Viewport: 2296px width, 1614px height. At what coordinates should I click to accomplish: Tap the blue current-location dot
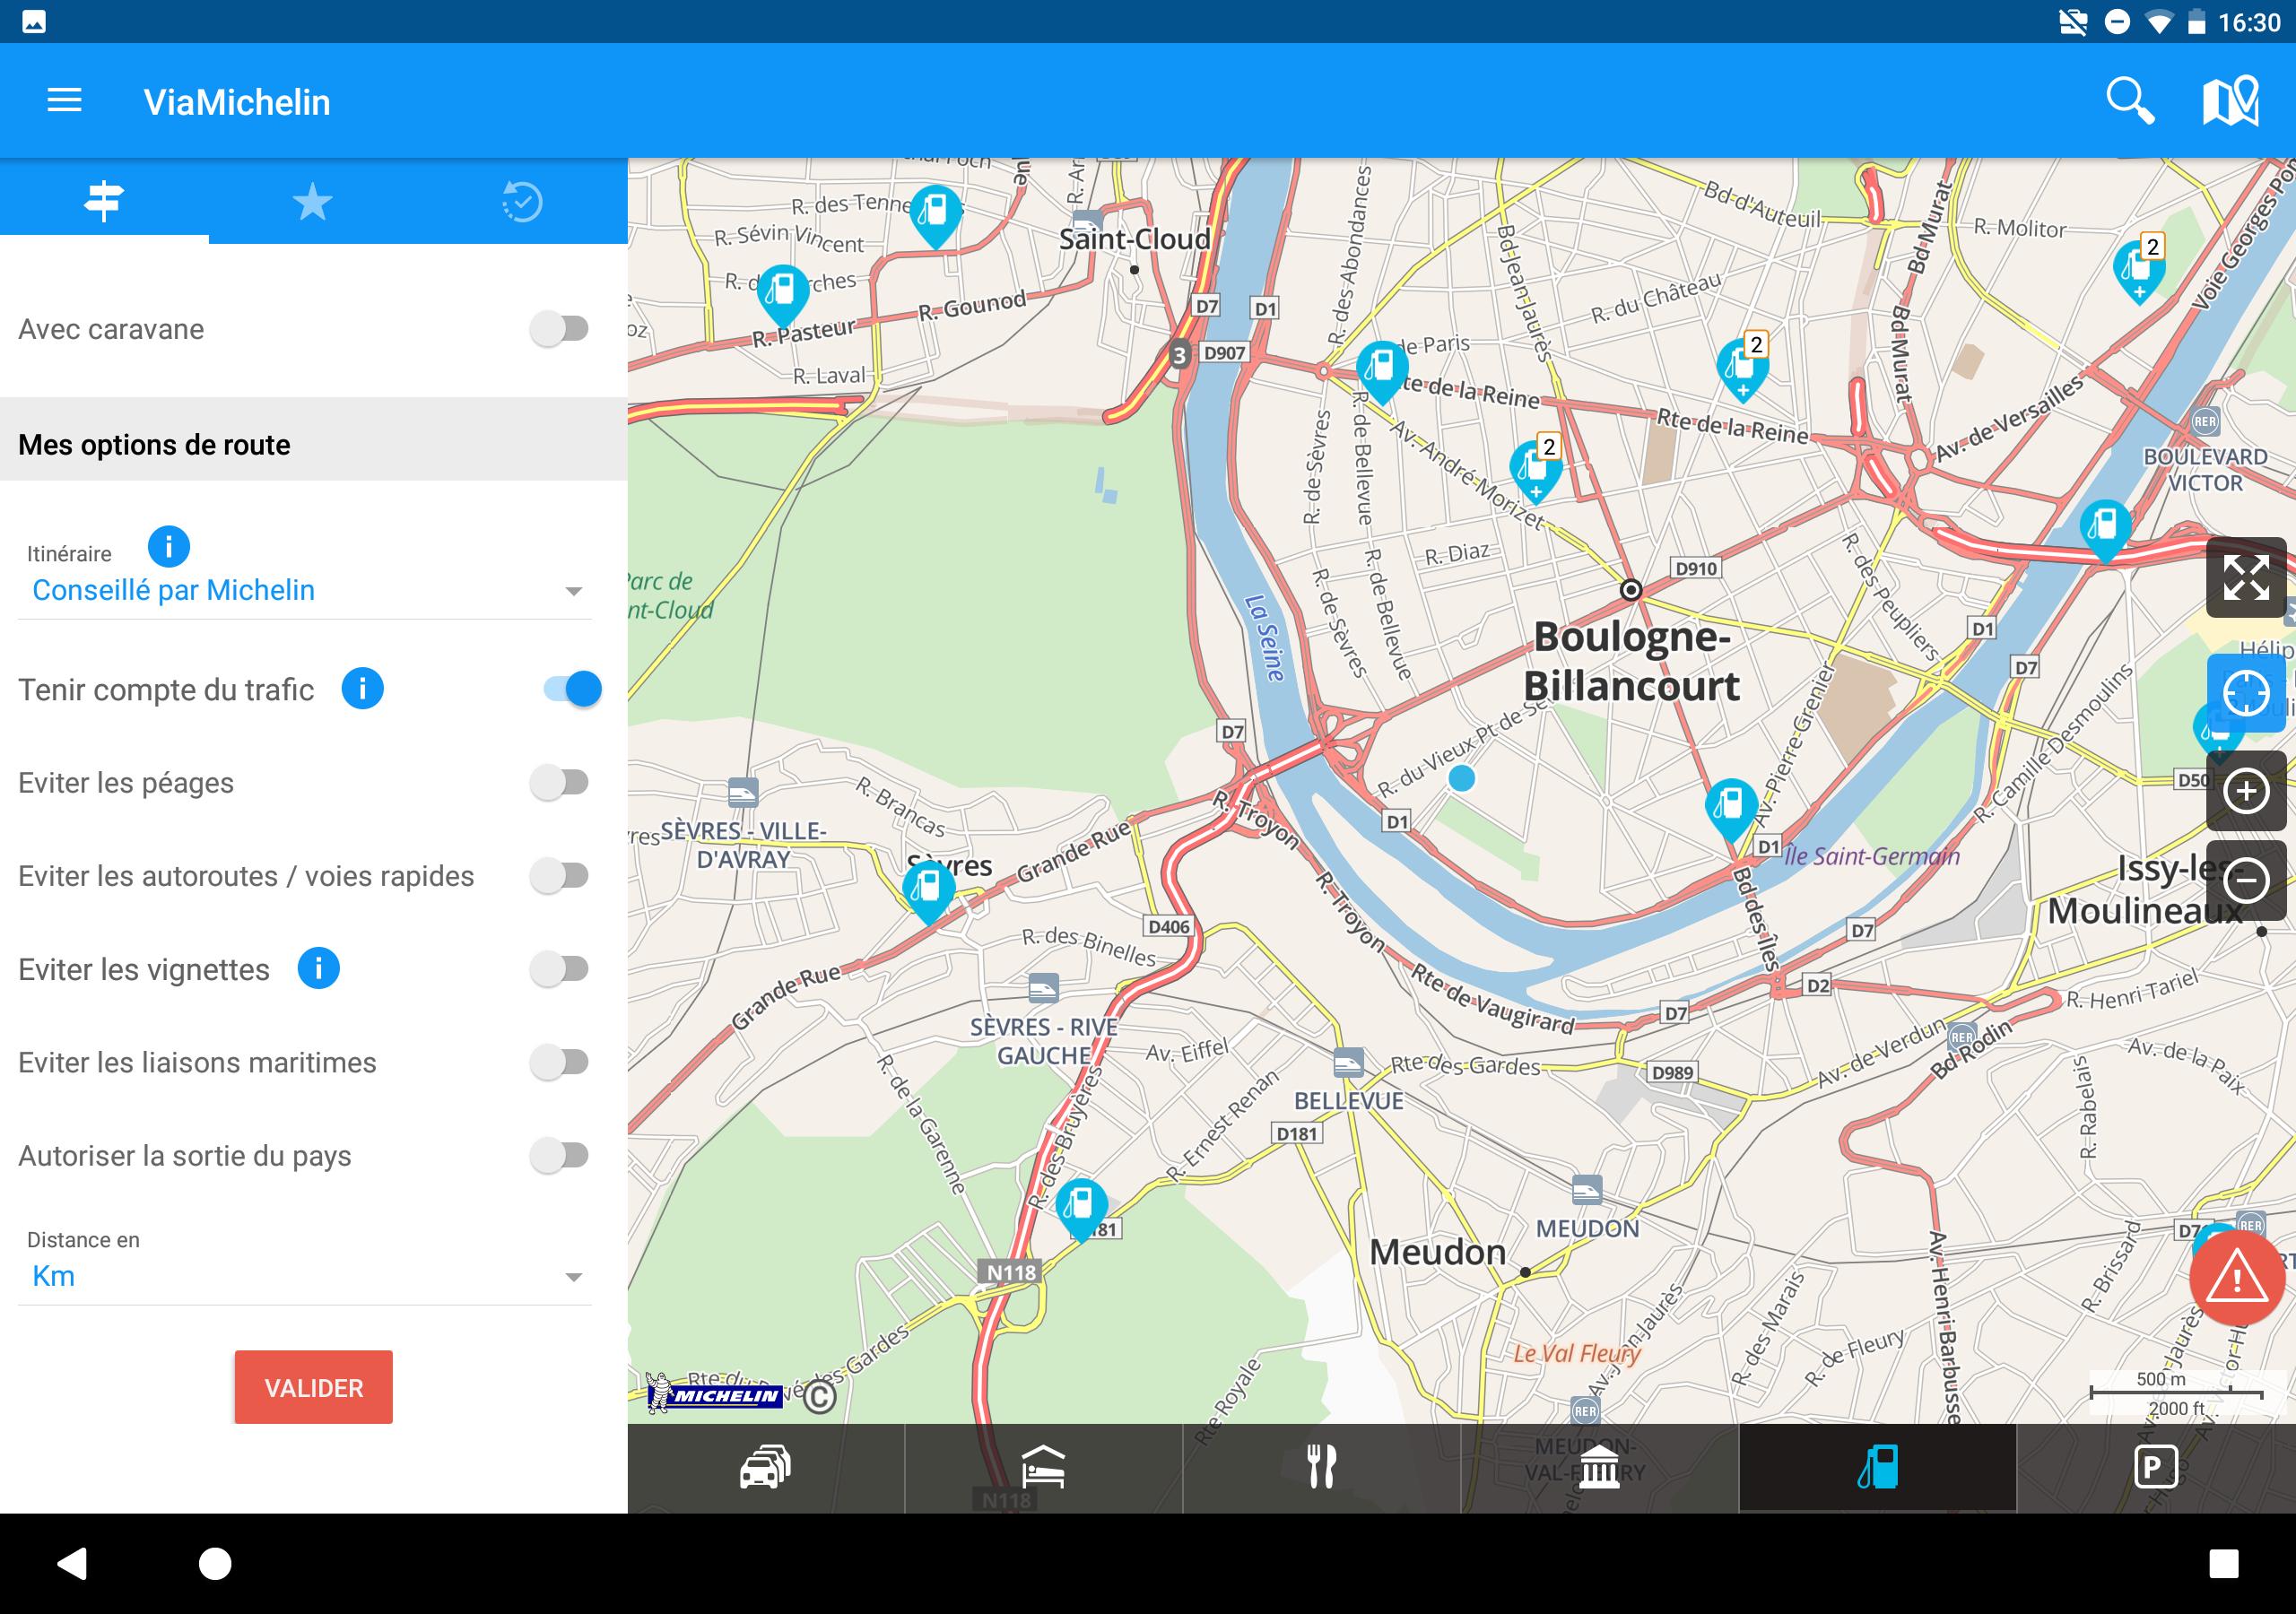pos(1461,777)
